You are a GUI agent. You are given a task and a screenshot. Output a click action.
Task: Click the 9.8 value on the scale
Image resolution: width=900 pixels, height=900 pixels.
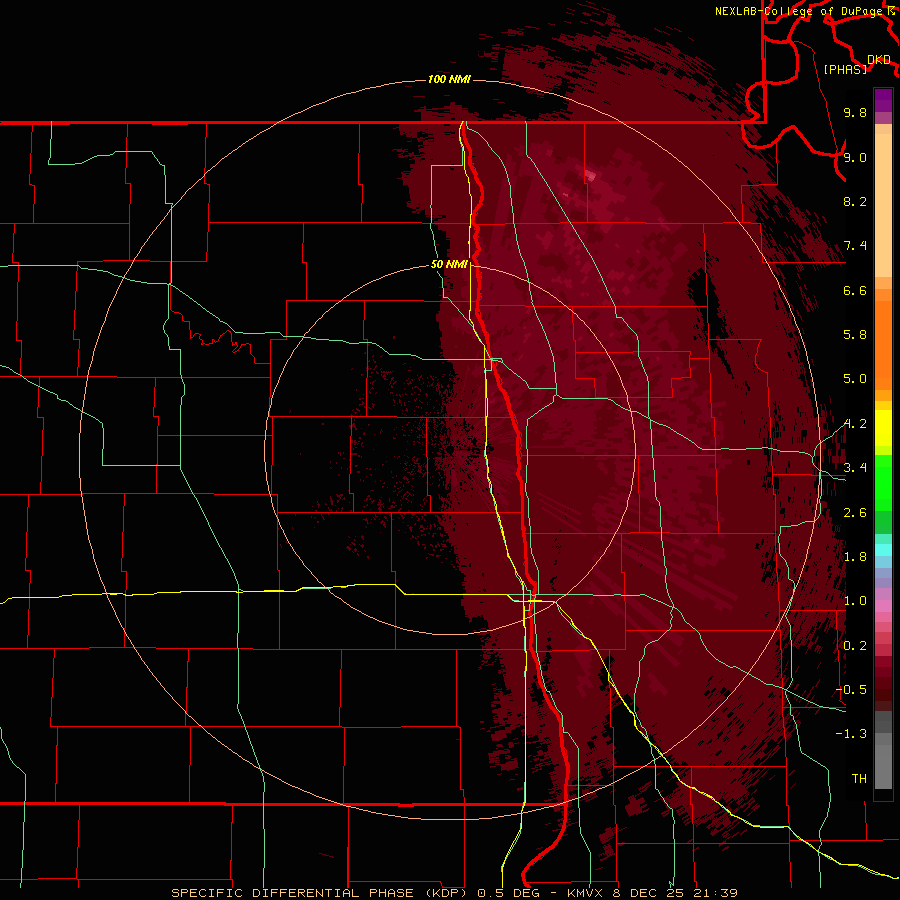855,112
